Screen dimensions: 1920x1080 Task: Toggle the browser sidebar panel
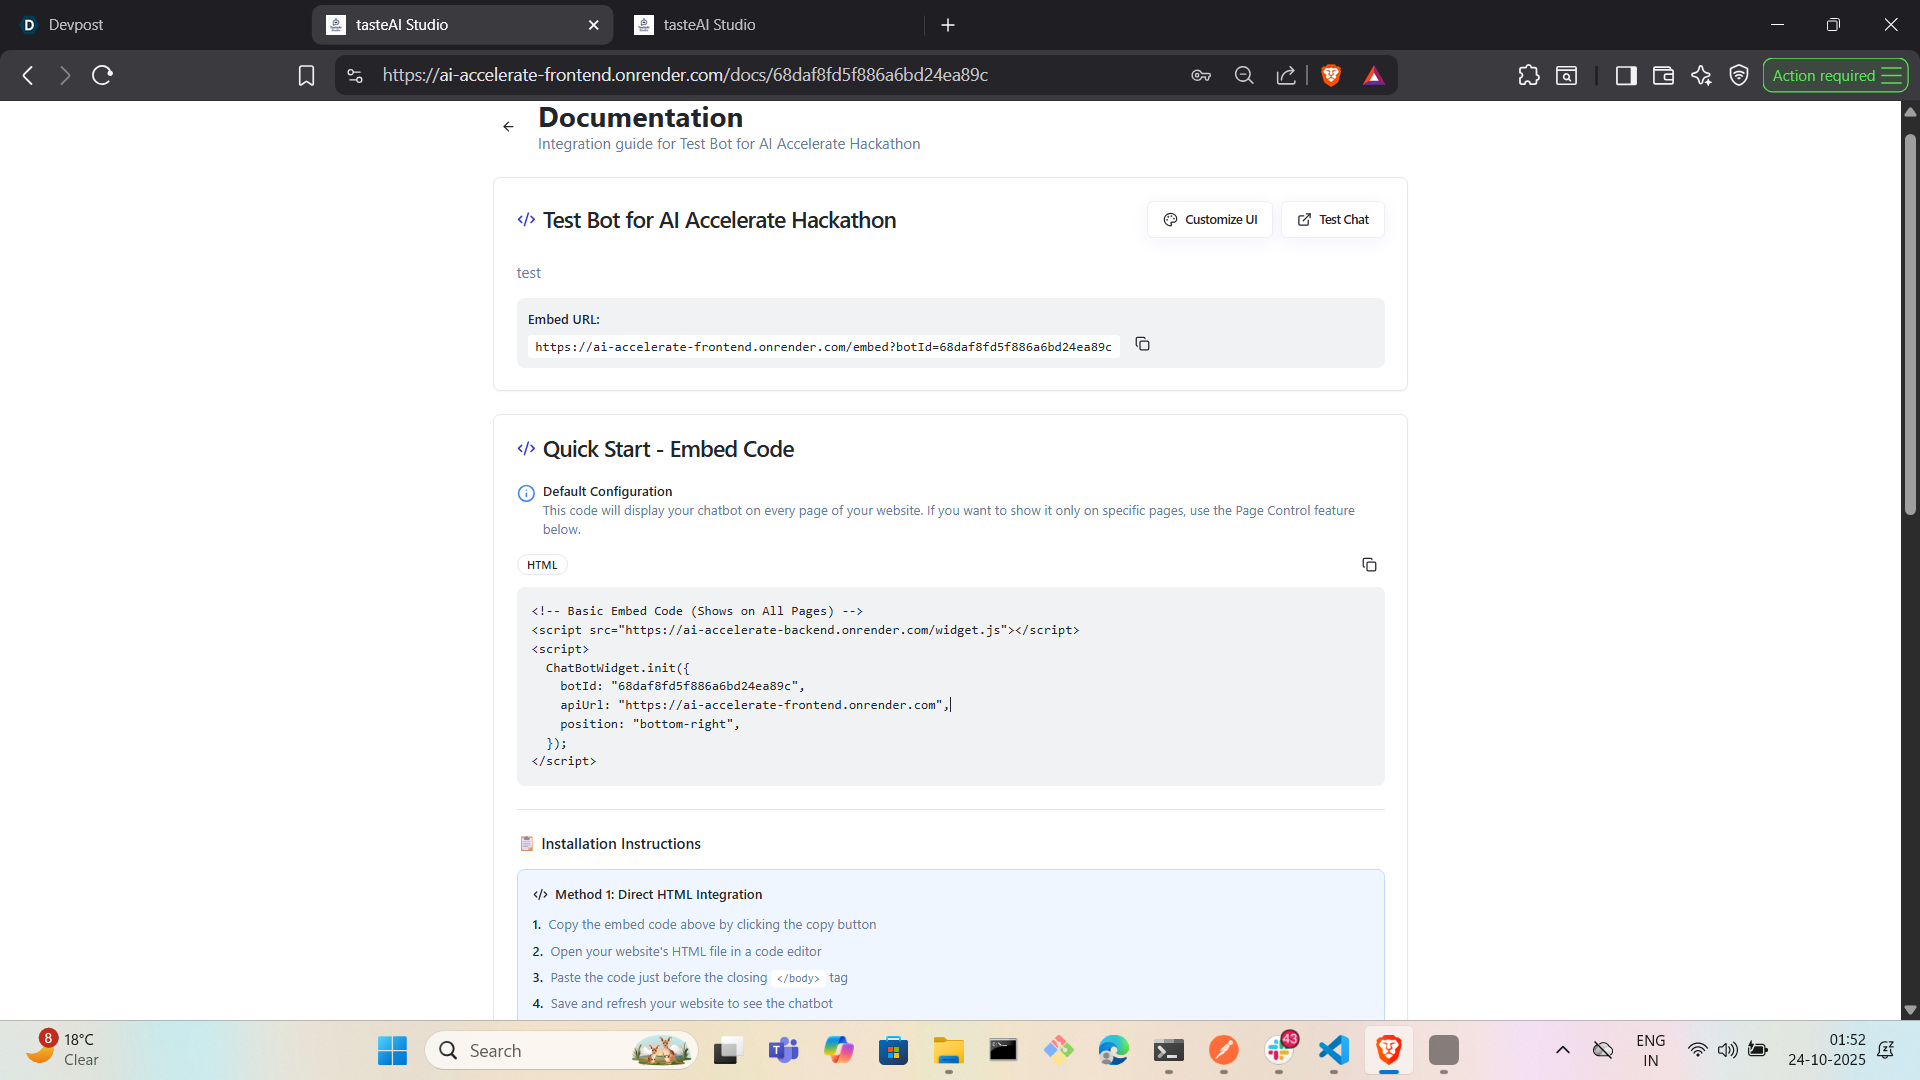point(1625,75)
